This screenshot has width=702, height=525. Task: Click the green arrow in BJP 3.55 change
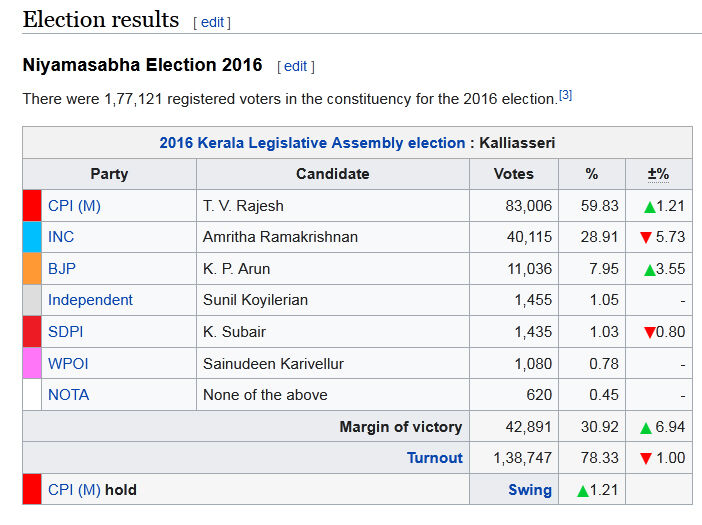[649, 270]
